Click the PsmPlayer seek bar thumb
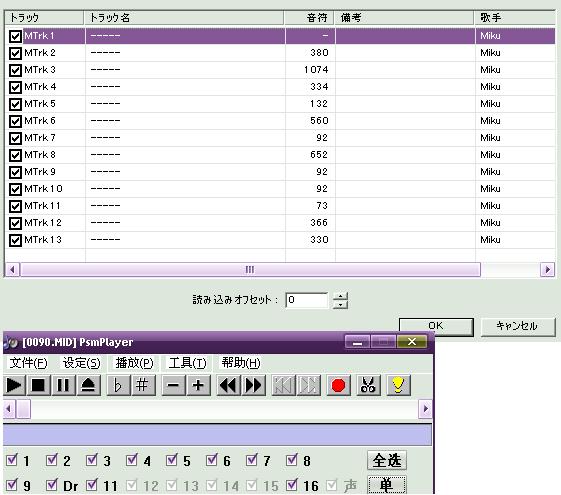 24,409
